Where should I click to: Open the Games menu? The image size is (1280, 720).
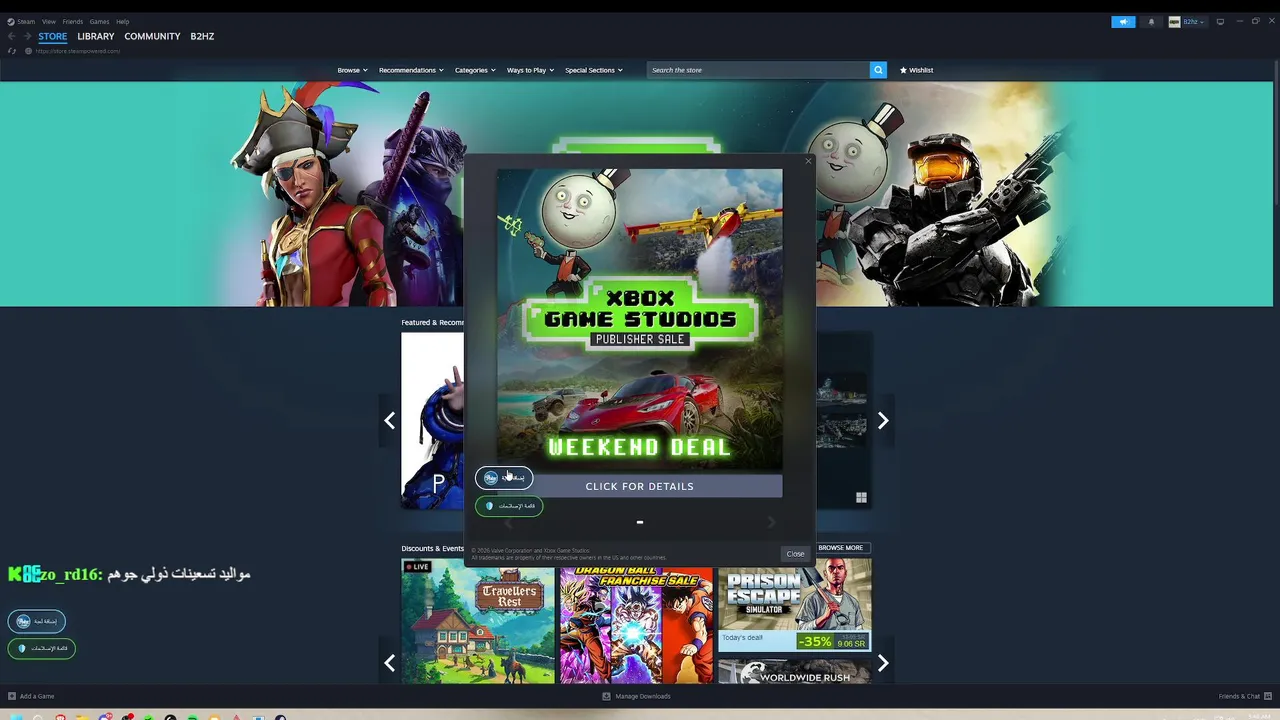pyautogui.click(x=99, y=21)
